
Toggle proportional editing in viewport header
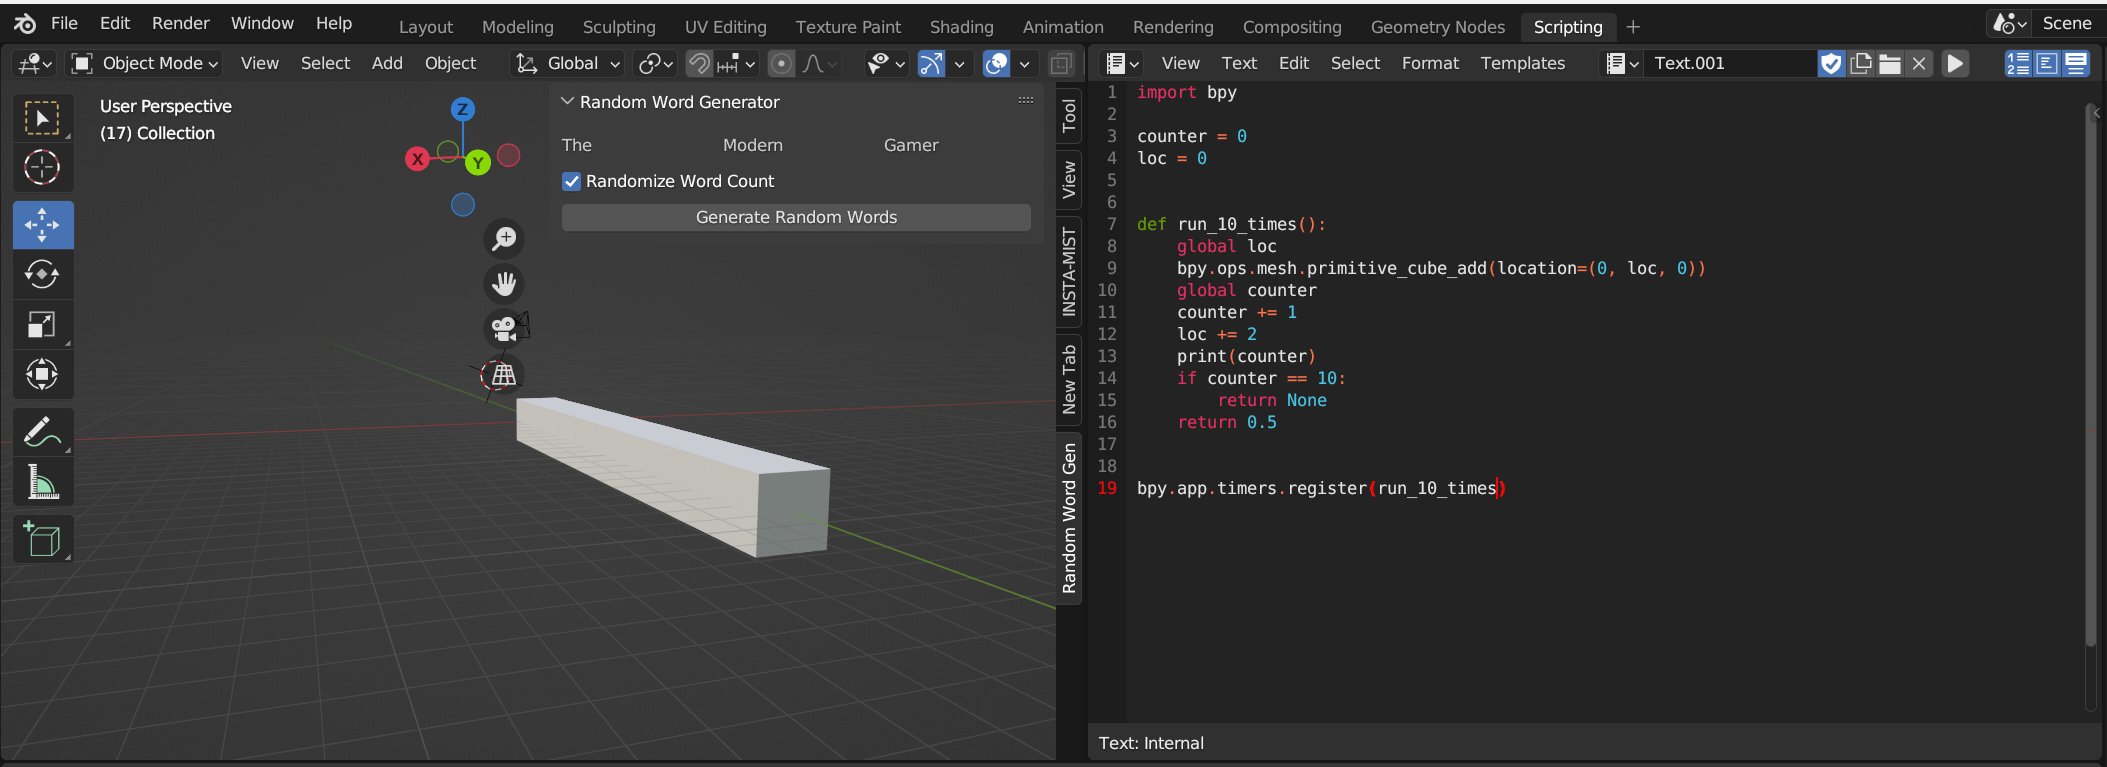(781, 64)
